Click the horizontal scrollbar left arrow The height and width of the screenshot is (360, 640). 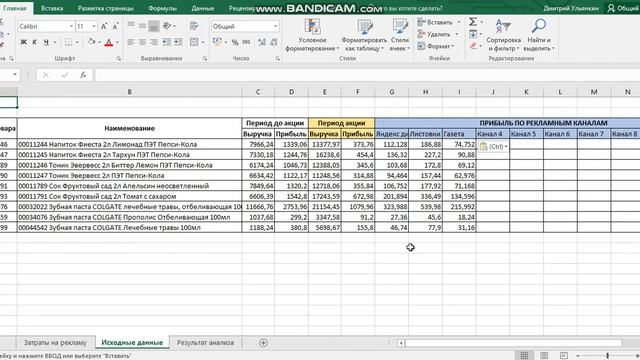pyautogui.click(x=401, y=343)
